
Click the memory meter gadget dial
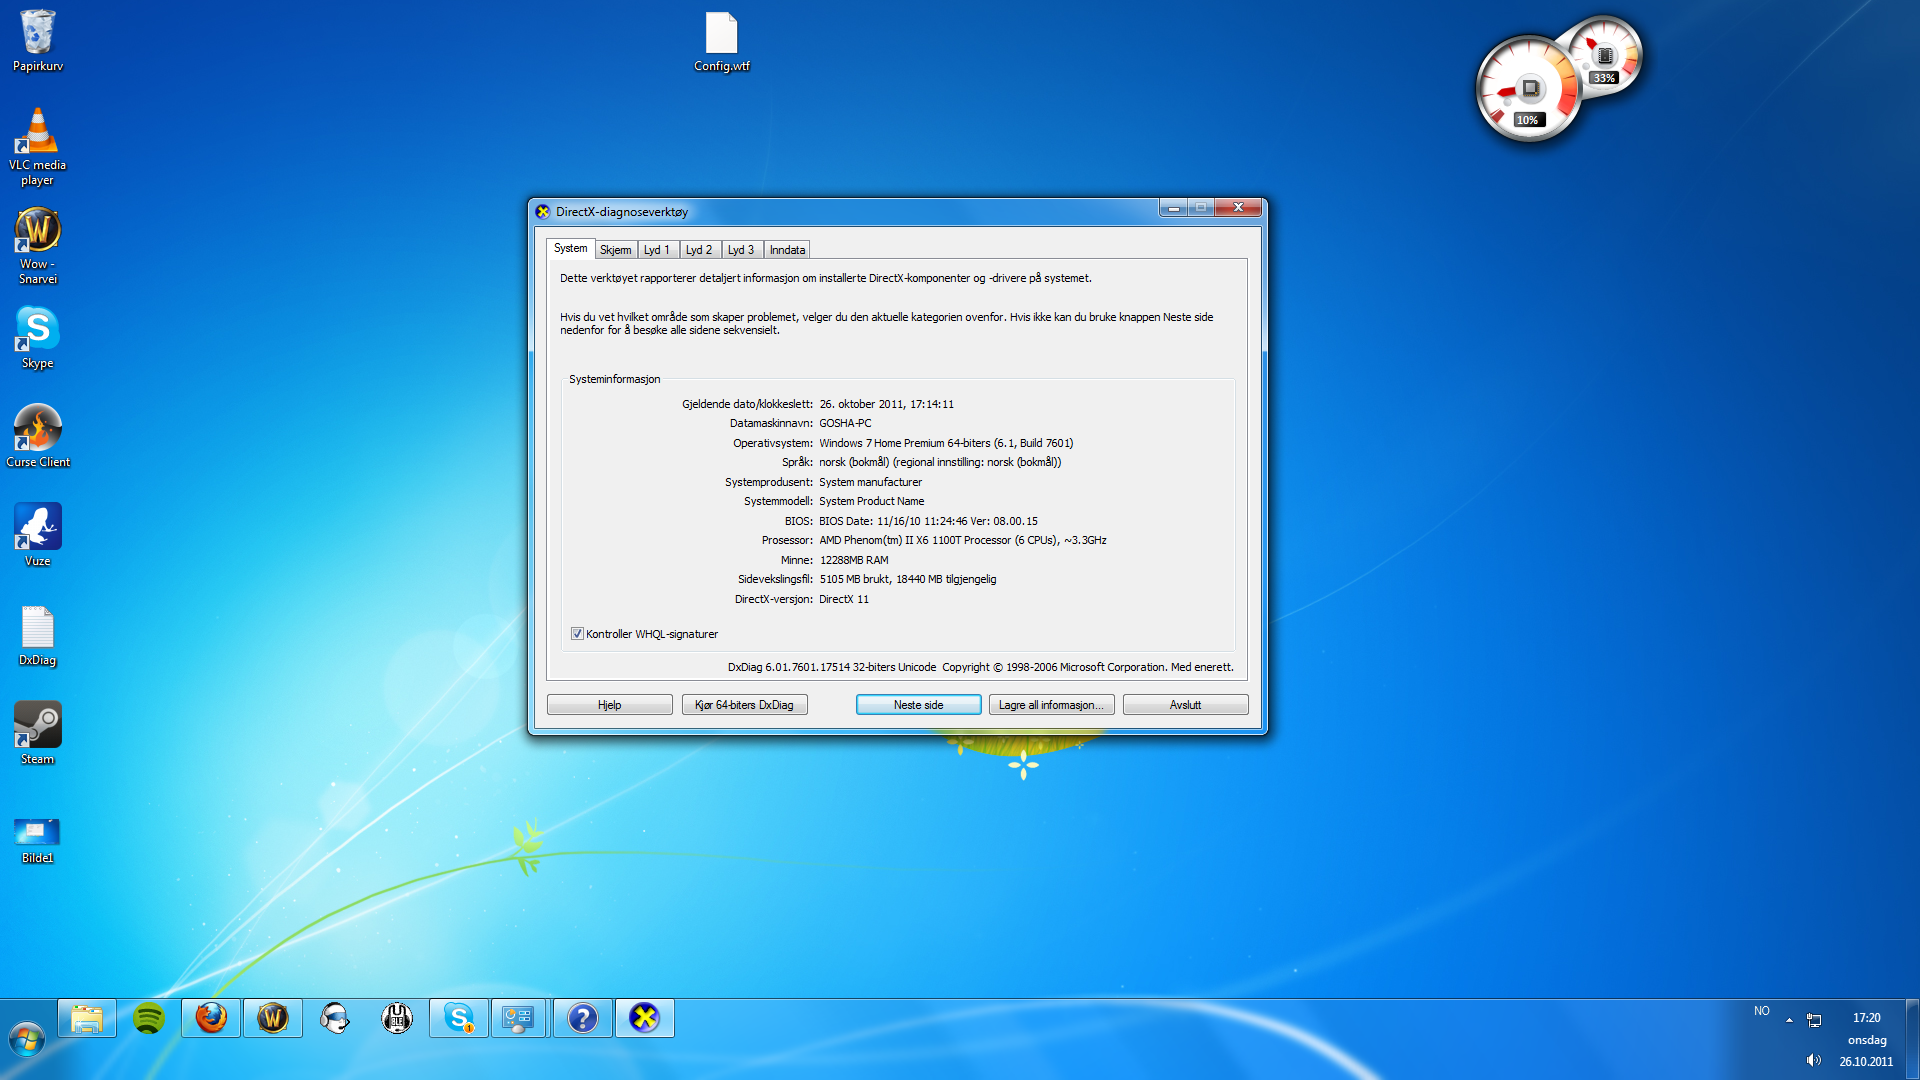(x=1605, y=56)
